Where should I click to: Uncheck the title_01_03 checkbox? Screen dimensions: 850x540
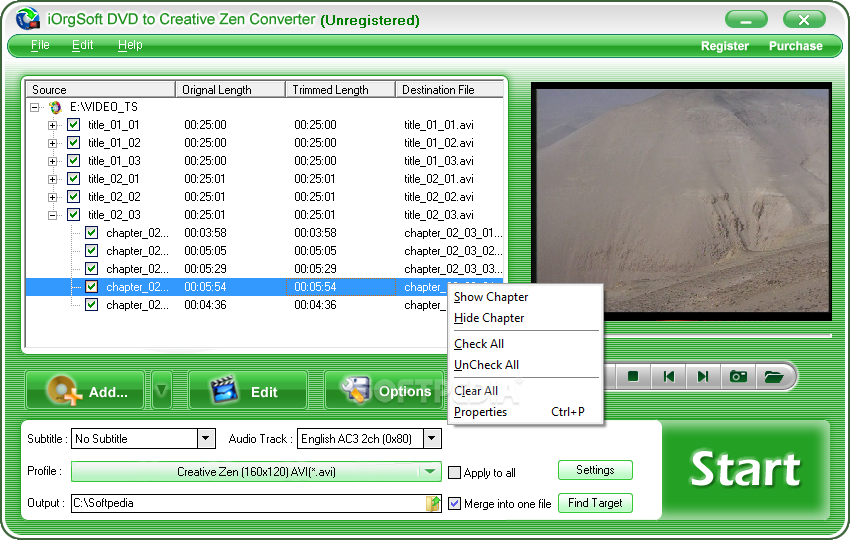tap(74, 160)
